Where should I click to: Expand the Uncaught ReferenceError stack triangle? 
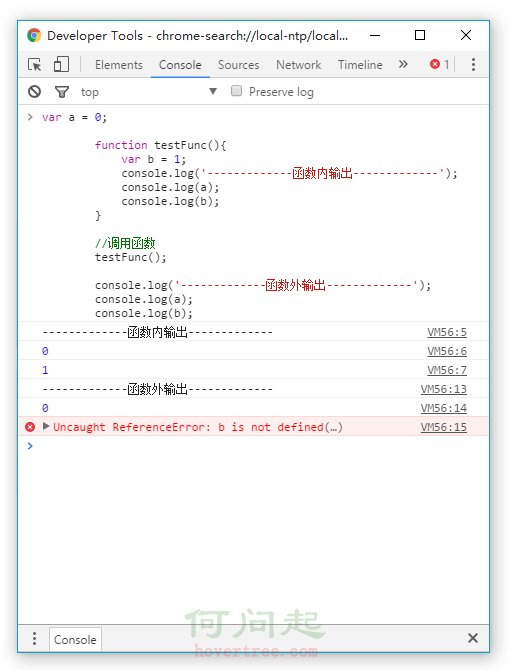click(x=46, y=426)
